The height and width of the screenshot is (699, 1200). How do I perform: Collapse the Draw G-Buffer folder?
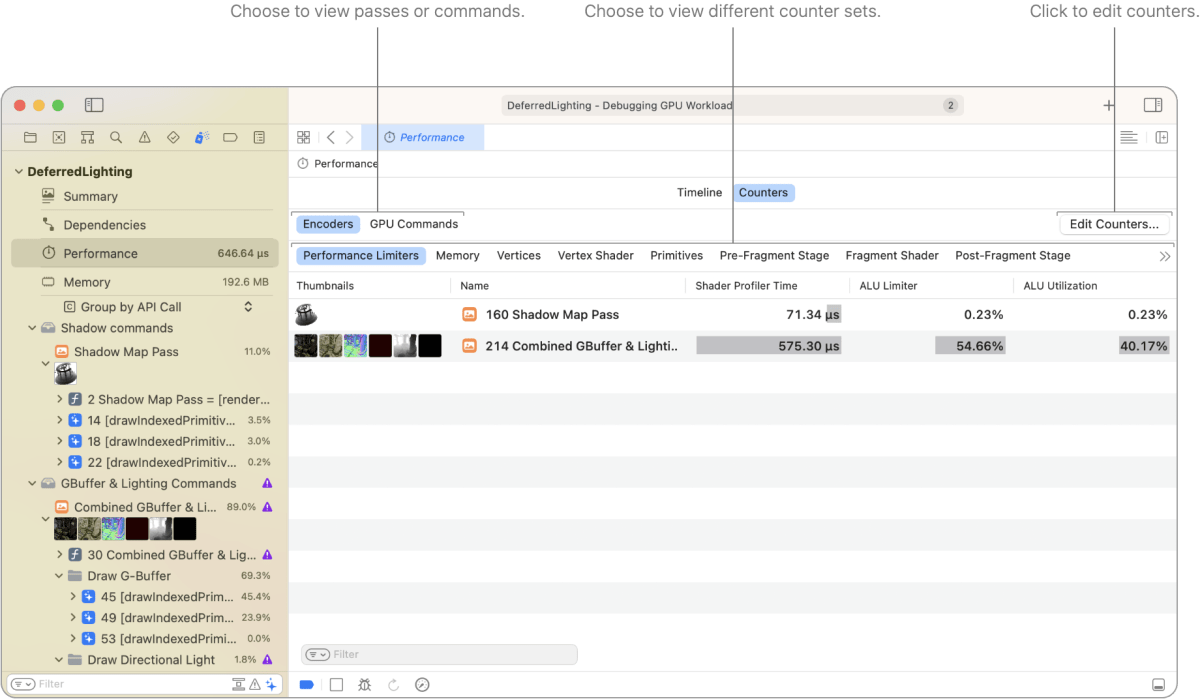(x=60, y=576)
